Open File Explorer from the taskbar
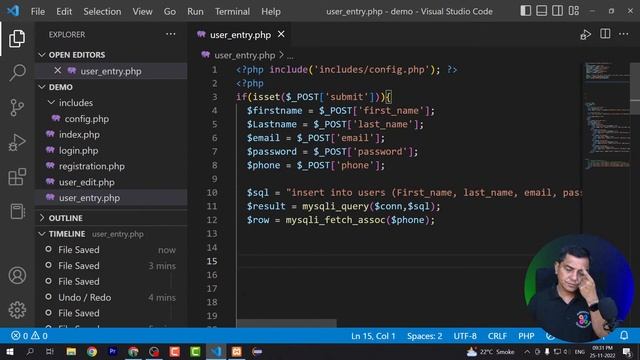Screen dimensions: 640x360 tap(71, 352)
